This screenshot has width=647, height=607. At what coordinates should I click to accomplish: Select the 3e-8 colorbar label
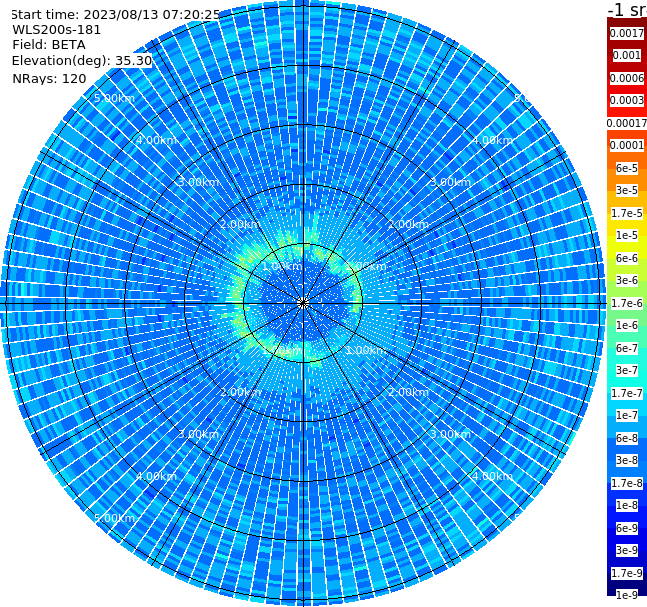coord(627,460)
